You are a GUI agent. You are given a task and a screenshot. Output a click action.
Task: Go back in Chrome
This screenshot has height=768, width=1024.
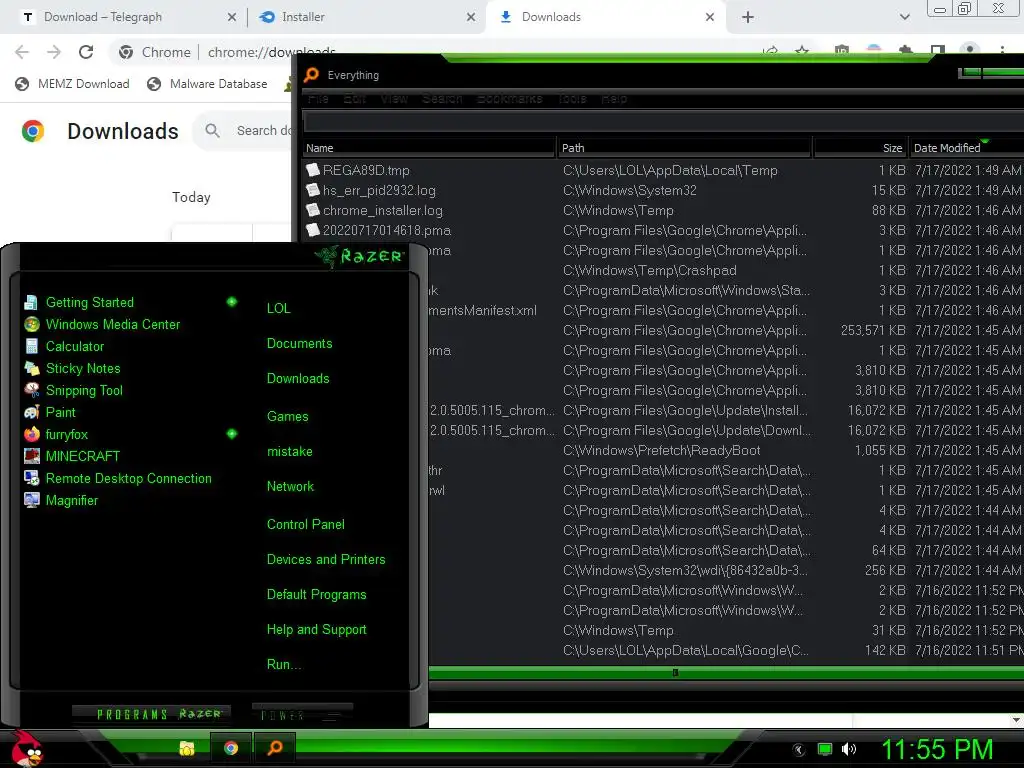22,52
